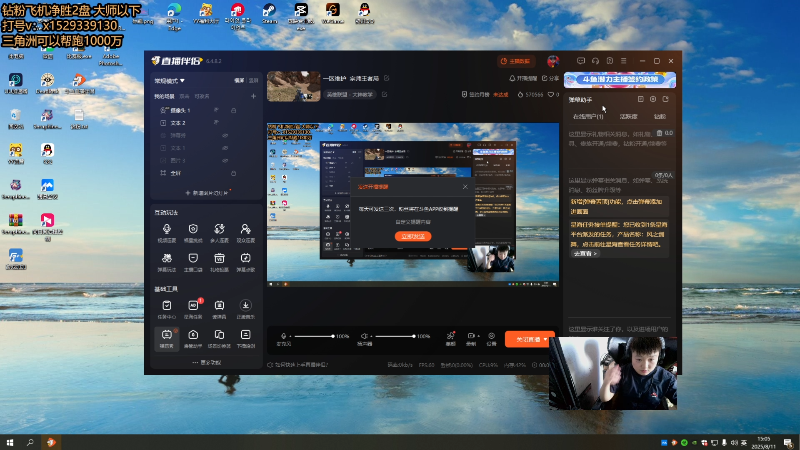Select the 钻粉 tab
The height and width of the screenshot is (450, 800).
pos(660,116)
